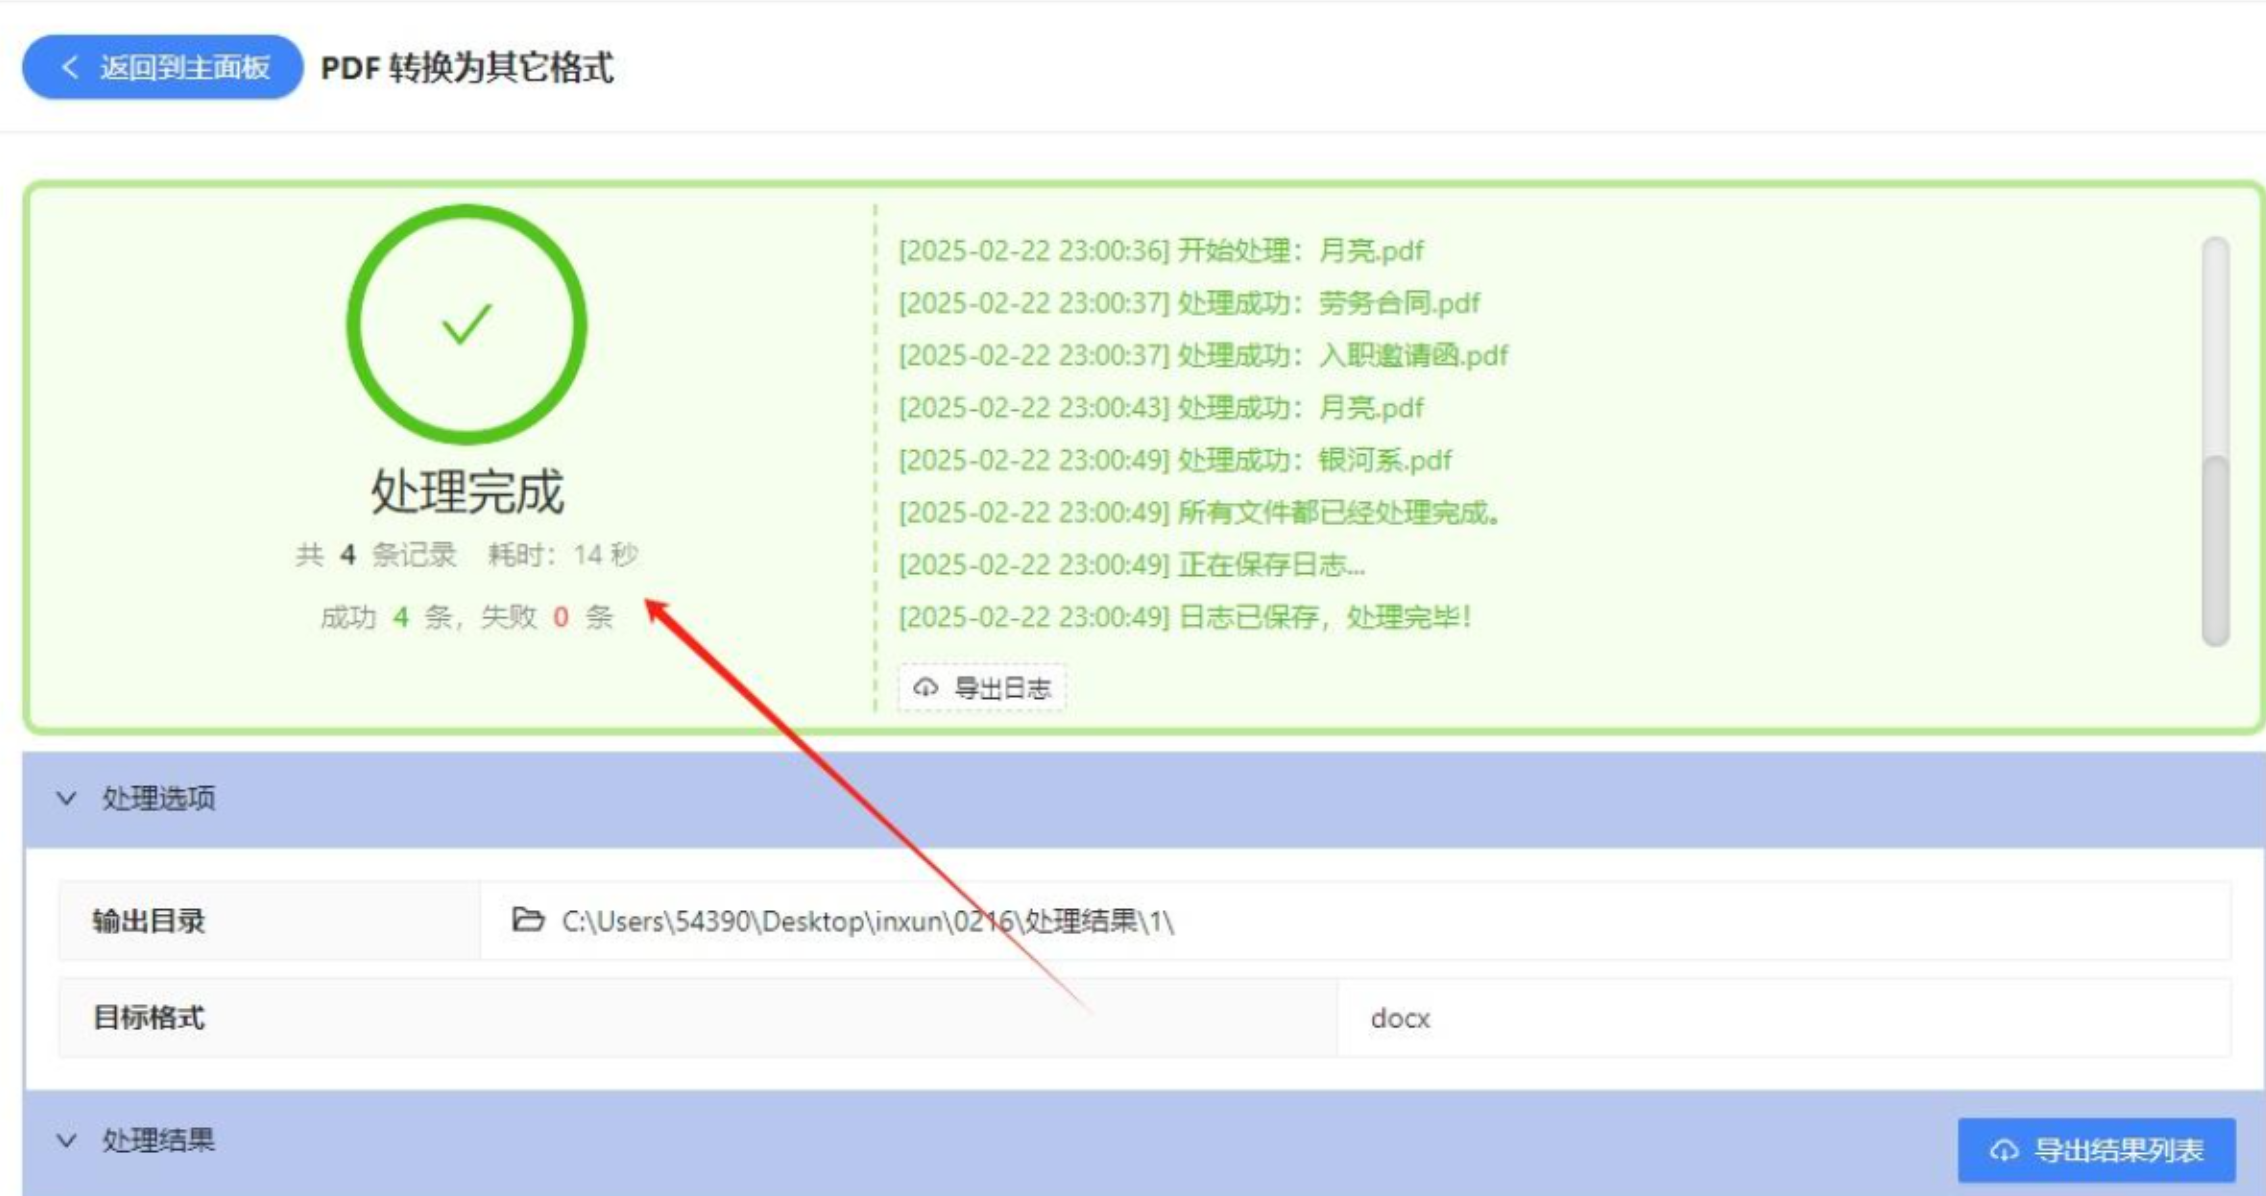The width and height of the screenshot is (2266, 1196).
Task: Click the green checkmark success circle
Action: coord(466,324)
